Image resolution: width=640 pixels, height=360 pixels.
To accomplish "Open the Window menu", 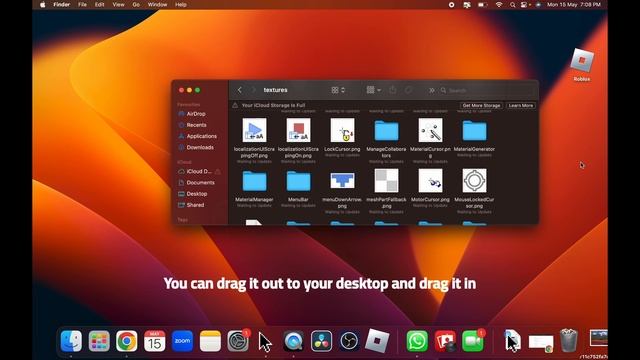I will (158, 5).
